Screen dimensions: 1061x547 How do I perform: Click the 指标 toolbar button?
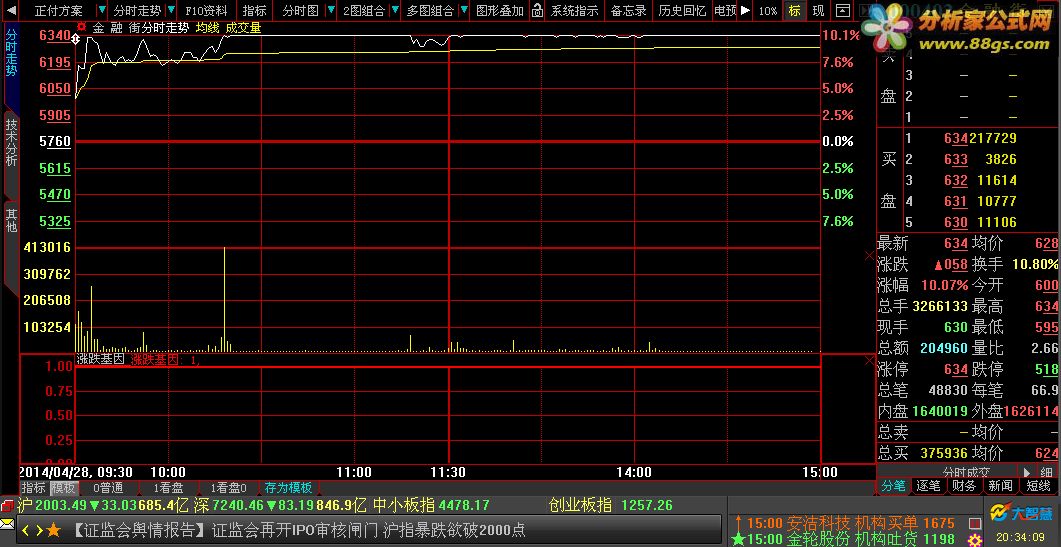pyautogui.click(x=254, y=10)
